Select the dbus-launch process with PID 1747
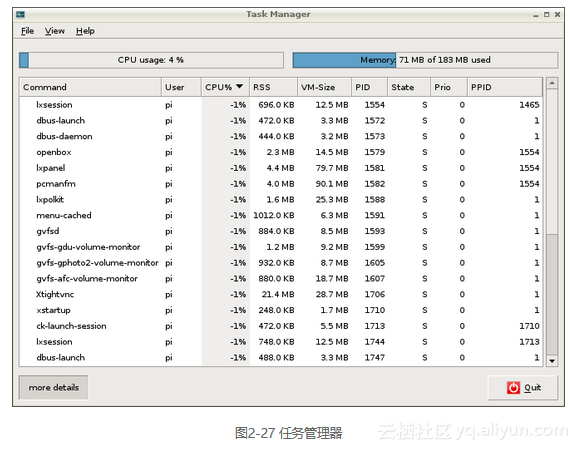Screen dimensions: 579x451 [x=281, y=358]
